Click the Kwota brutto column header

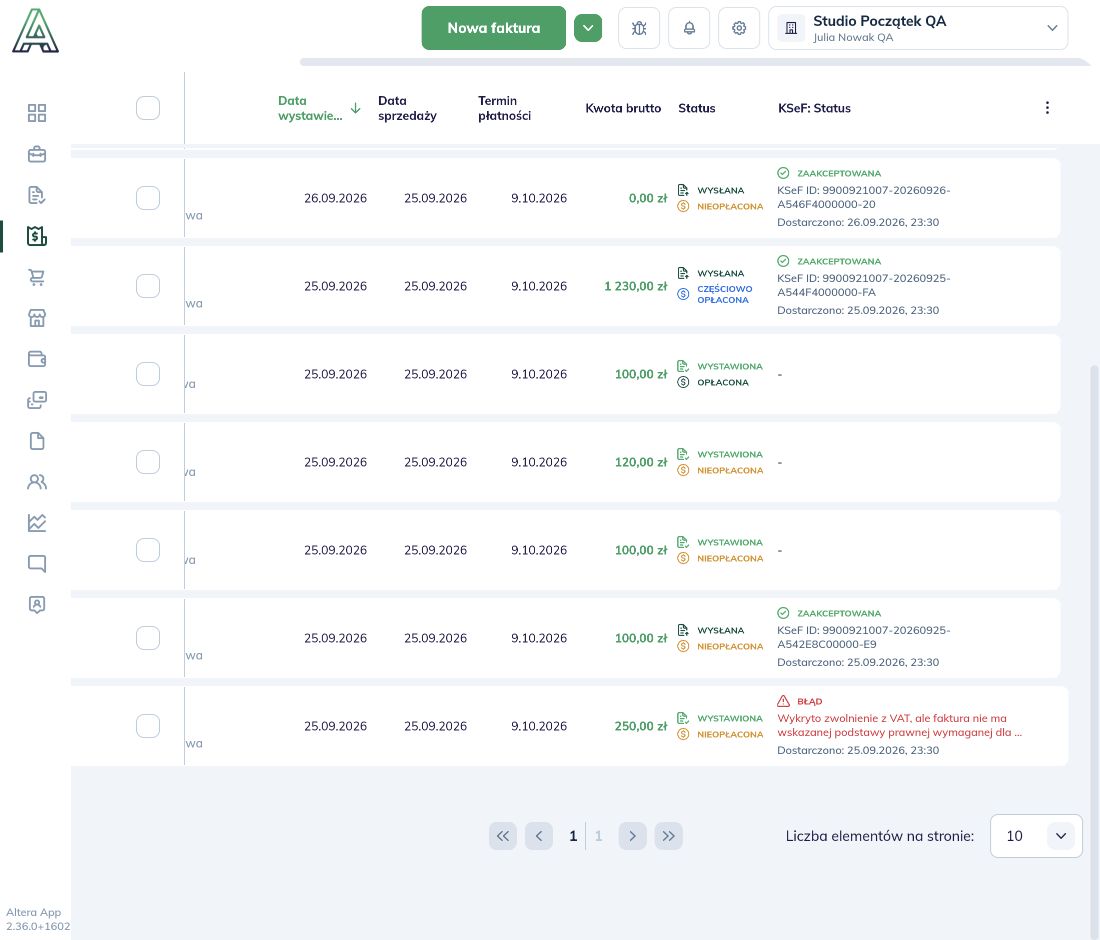click(x=623, y=108)
